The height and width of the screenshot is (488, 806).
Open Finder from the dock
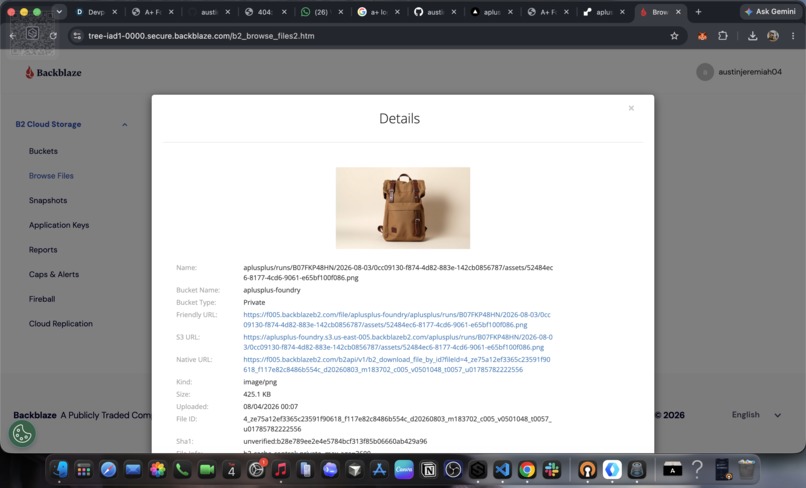(59, 469)
